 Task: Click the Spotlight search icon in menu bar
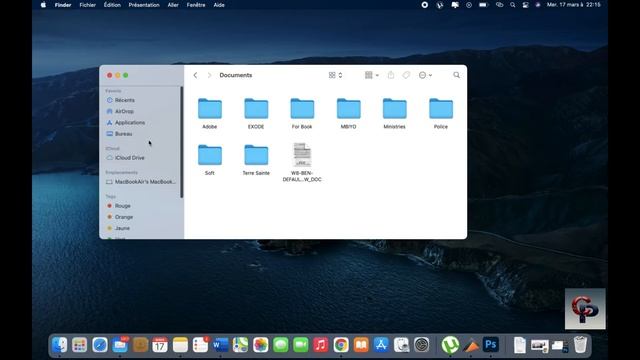coord(513,5)
